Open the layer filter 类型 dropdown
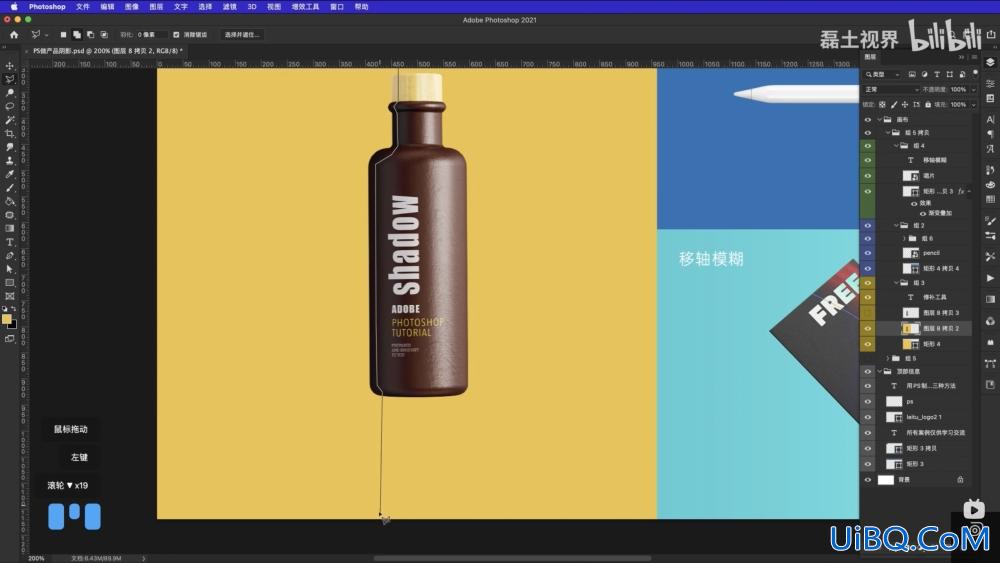This screenshot has height=563, width=1000. (x=883, y=75)
